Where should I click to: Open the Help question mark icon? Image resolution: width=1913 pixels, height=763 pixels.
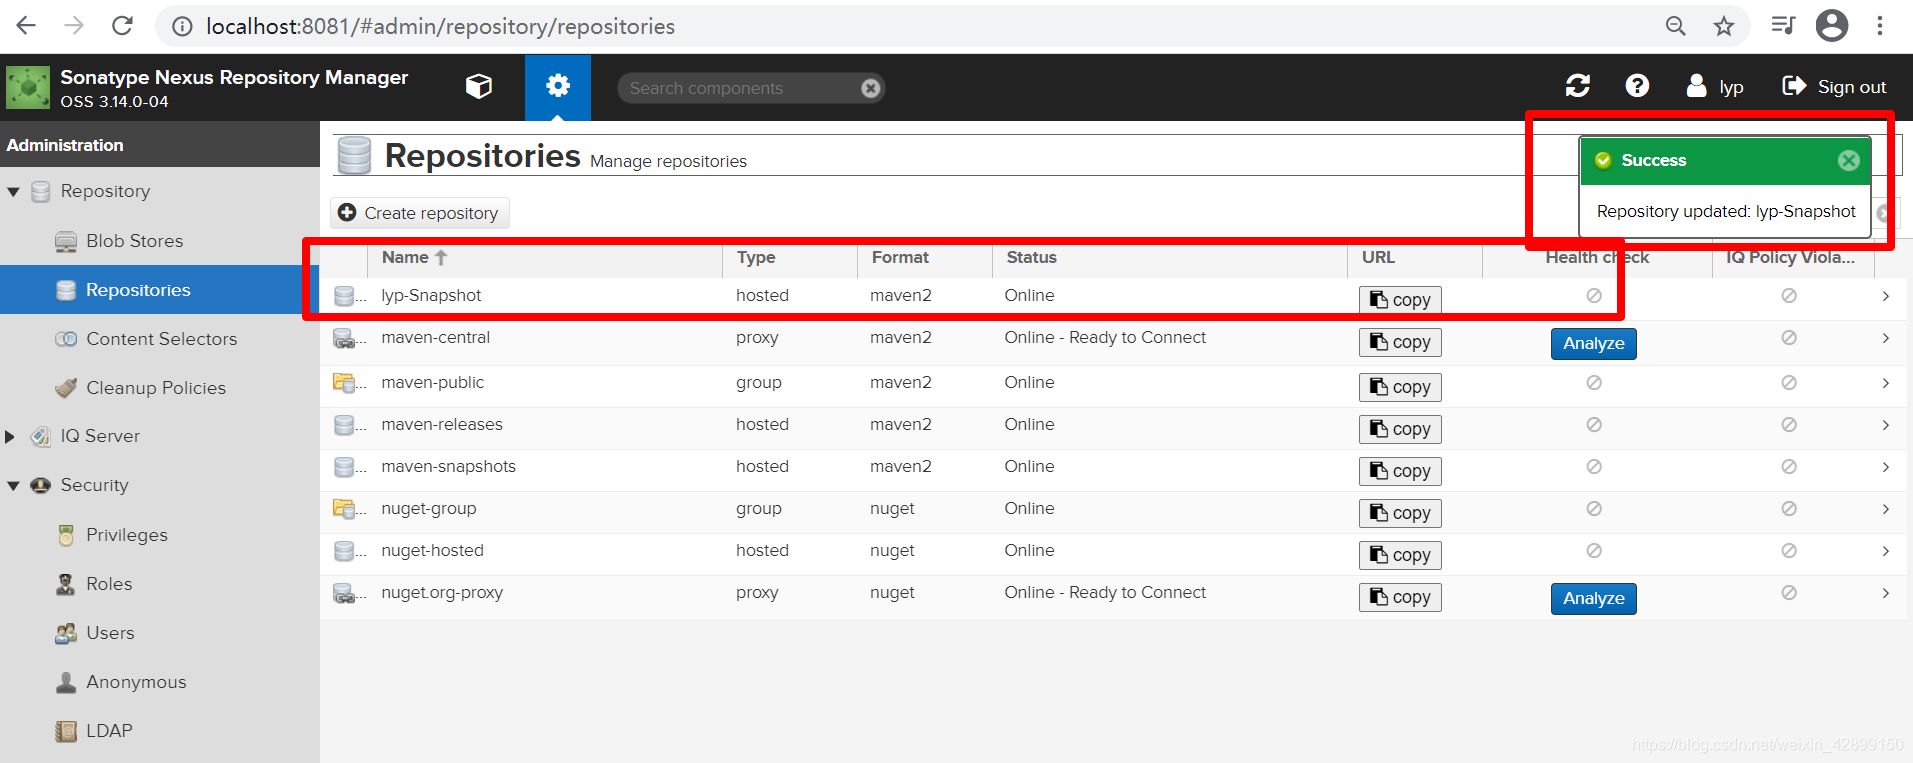click(x=1637, y=86)
